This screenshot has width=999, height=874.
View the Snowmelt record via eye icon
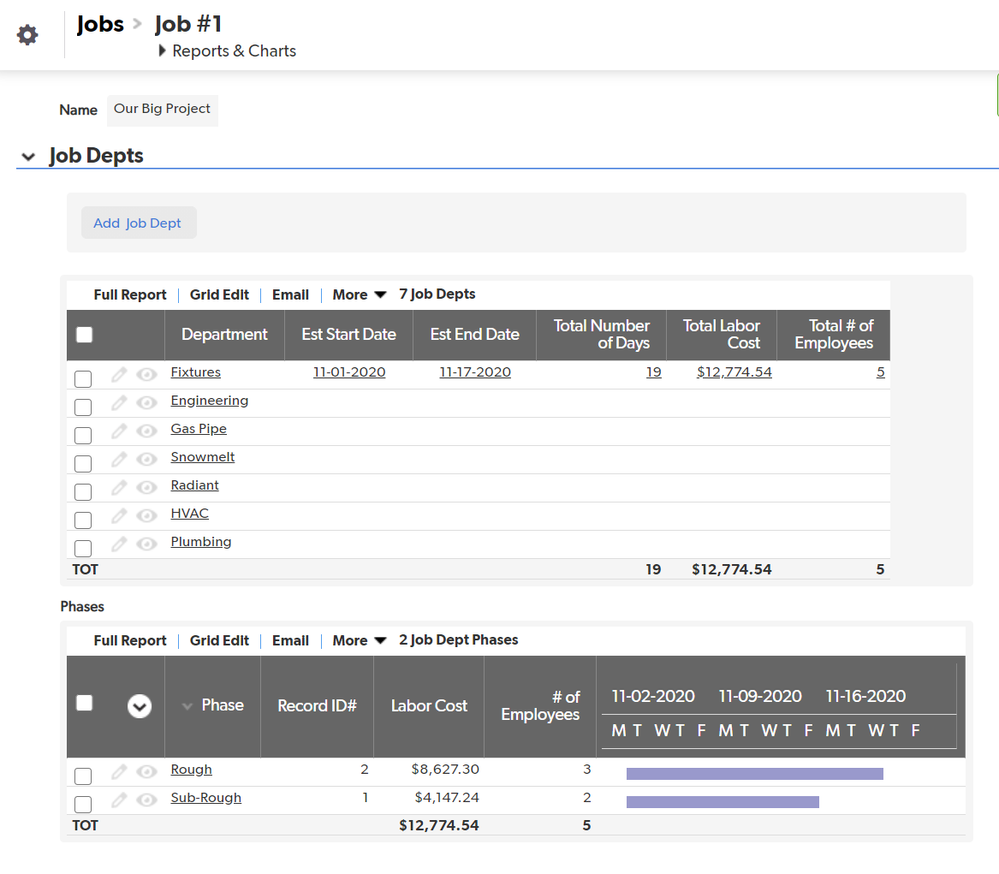(x=147, y=459)
